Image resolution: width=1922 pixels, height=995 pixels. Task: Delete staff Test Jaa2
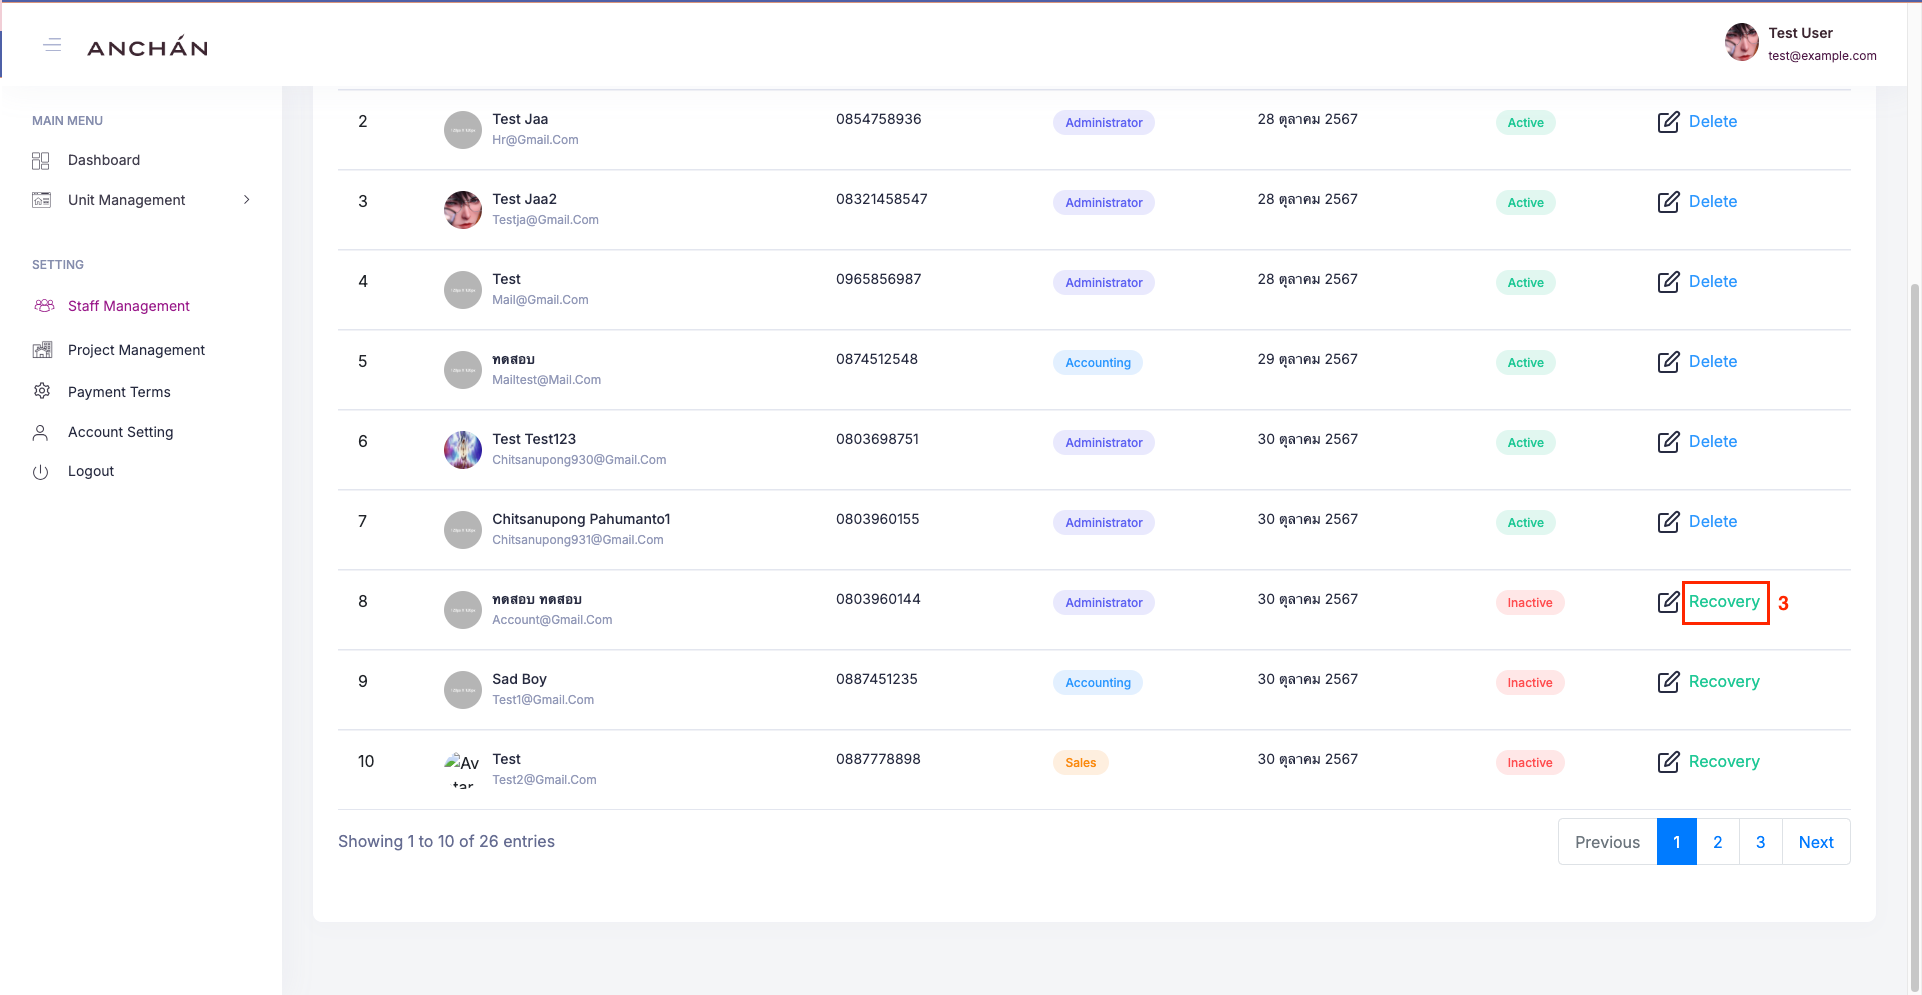tap(1713, 202)
